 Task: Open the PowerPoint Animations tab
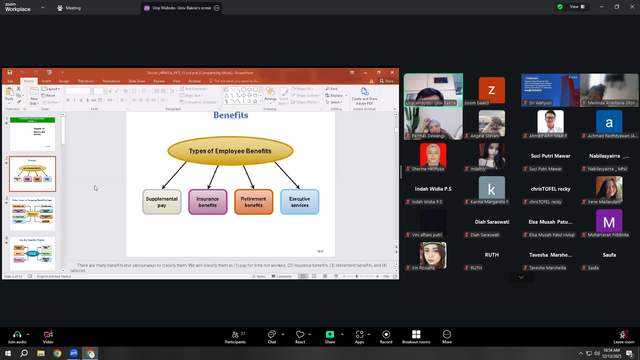pyautogui.click(x=111, y=81)
